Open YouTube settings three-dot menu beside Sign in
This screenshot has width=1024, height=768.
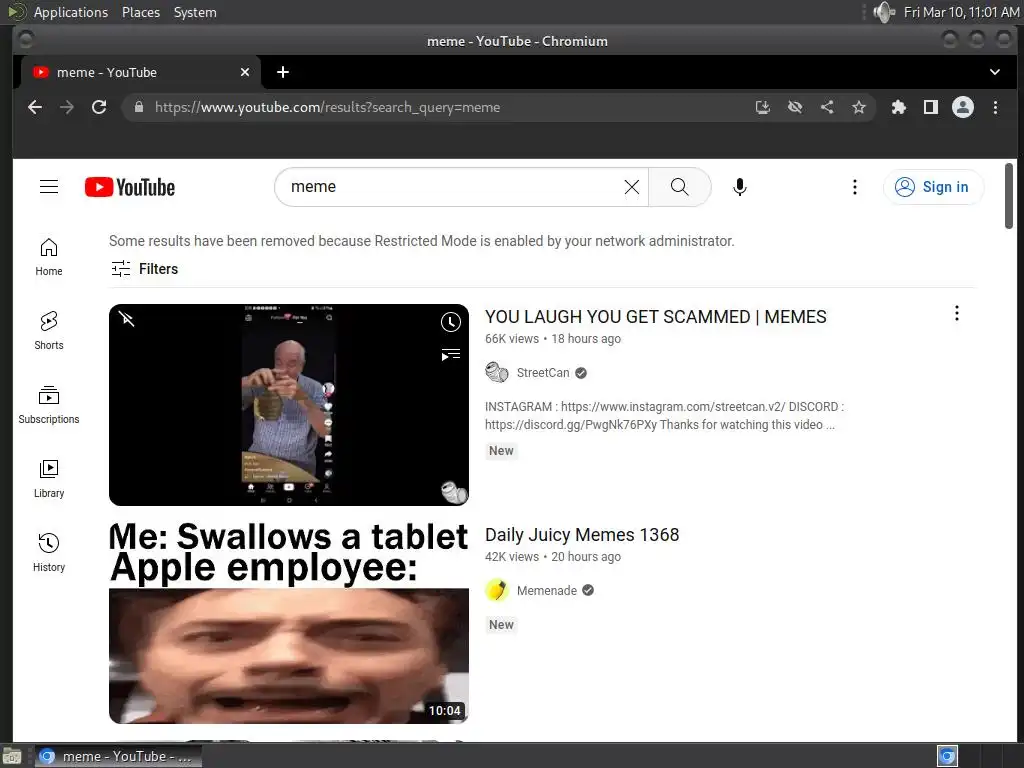click(x=854, y=187)
